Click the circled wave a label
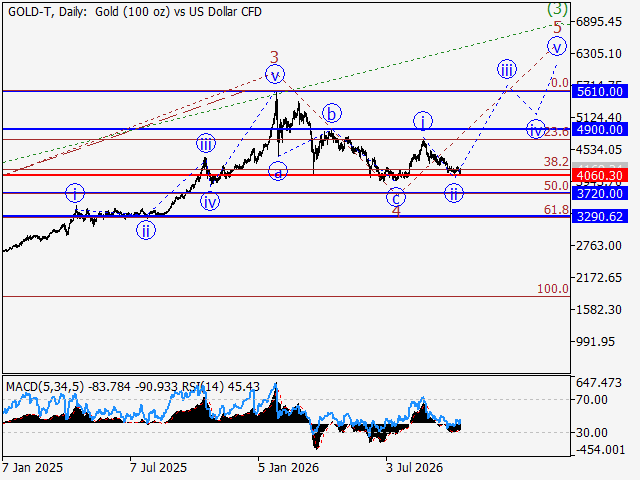The height and width of the screenshot is (480, 640). [x=278, y=171]
